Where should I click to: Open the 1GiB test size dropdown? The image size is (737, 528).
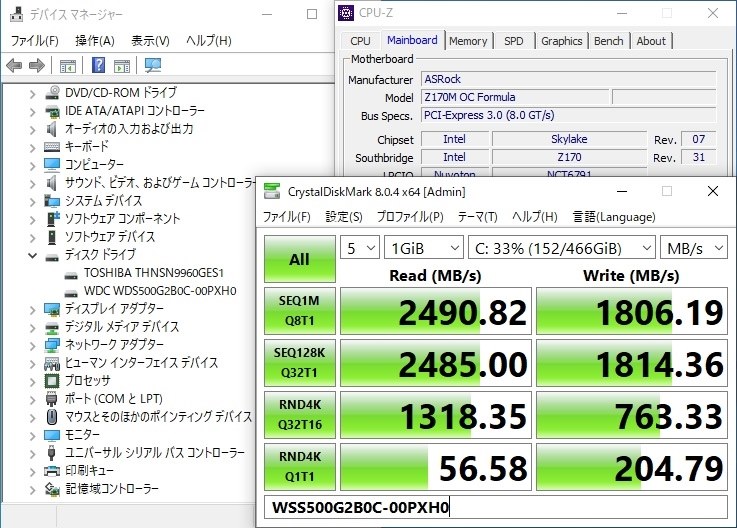(x=423, y=248)
